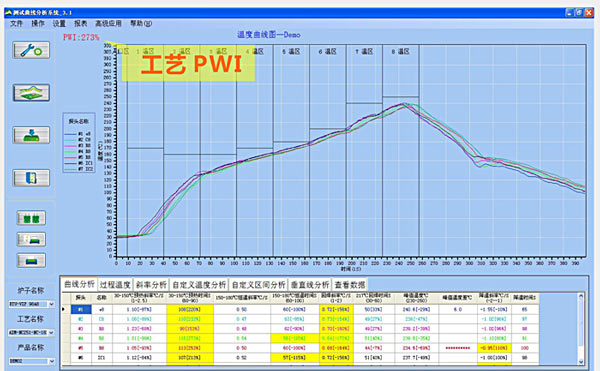Click the 237.7[-49%] peak temperature cell
Image resolution: width=600 pixels, height=371 pixels.
point(416,358)
